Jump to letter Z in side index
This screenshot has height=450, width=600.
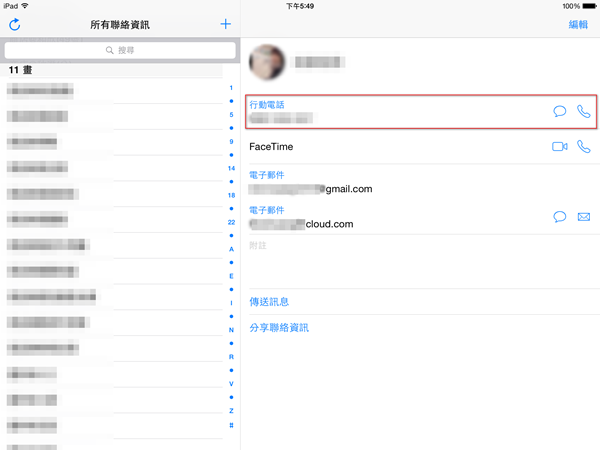pos(231,411)
